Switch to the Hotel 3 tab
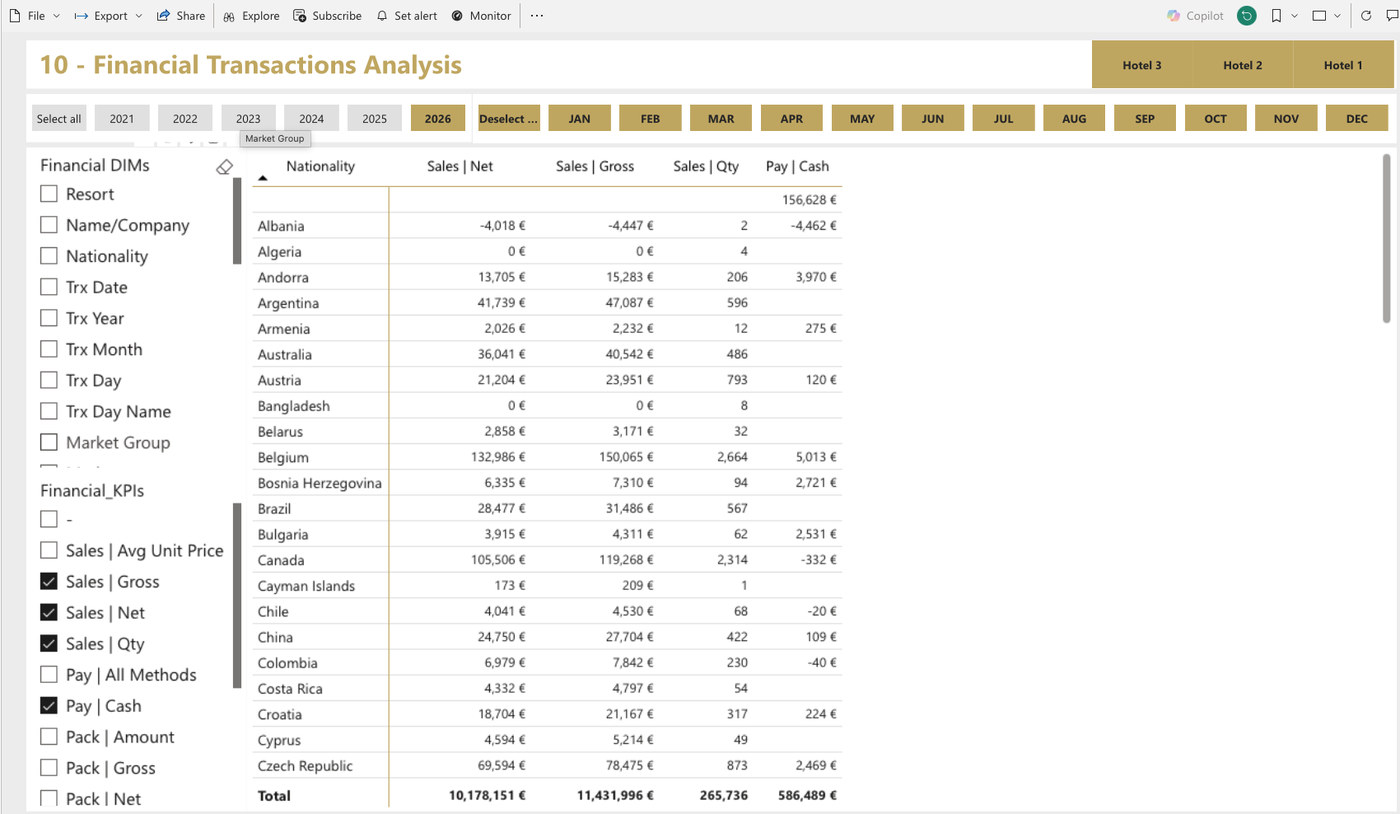Screen dimensions: 1400x814 [x=1142, y=65]
